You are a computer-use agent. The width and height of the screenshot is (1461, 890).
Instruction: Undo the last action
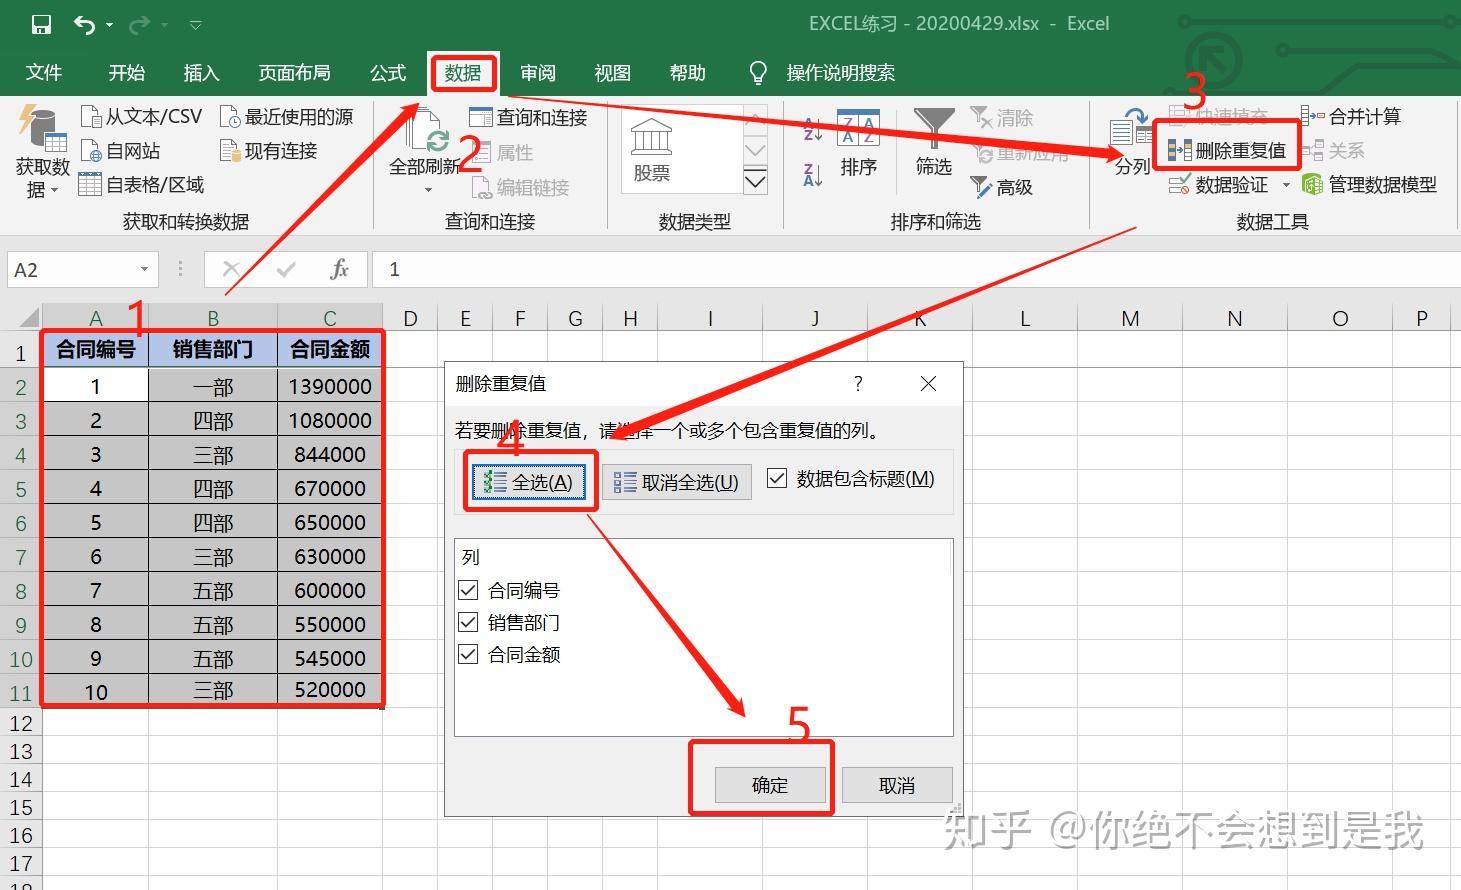[85, 25]
